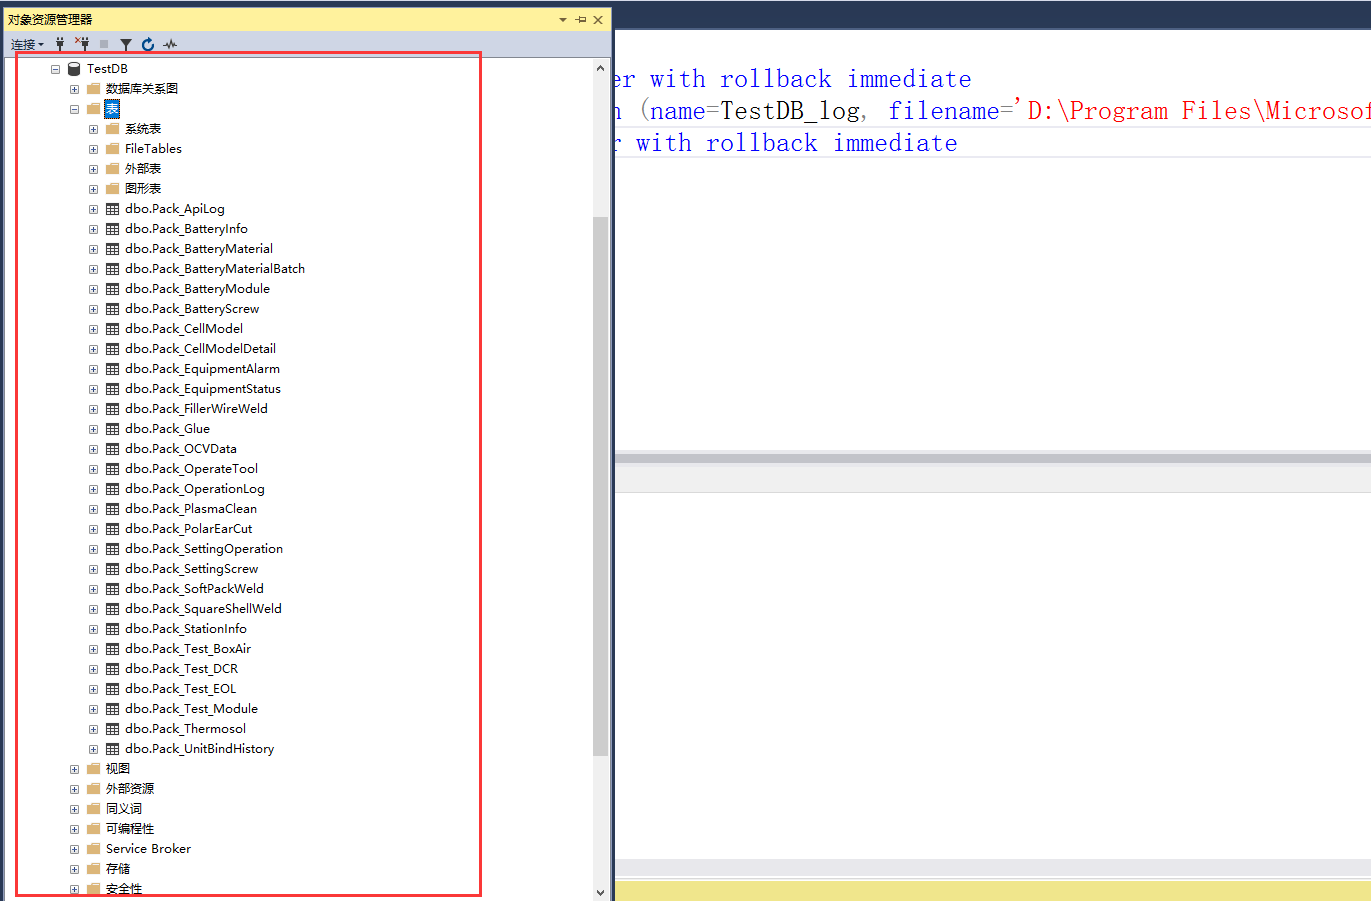Click the table icon of dbo.Pack_Test_BoxAir
The image size is (1371, 901).
click(x=113, y=649)
